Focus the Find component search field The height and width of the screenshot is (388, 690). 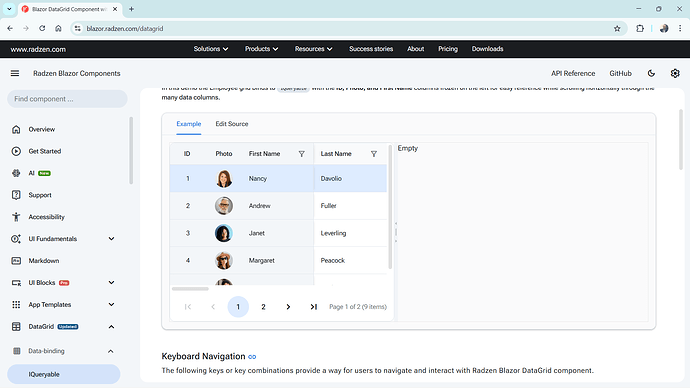pos(67,99)
